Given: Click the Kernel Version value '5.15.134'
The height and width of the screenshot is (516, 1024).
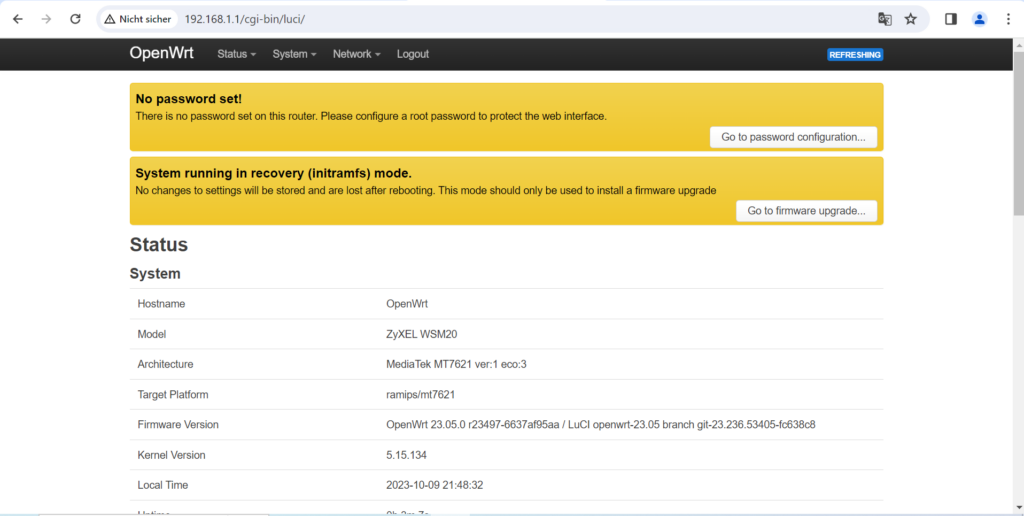Looking at the screenshot, I should [406, 455].
